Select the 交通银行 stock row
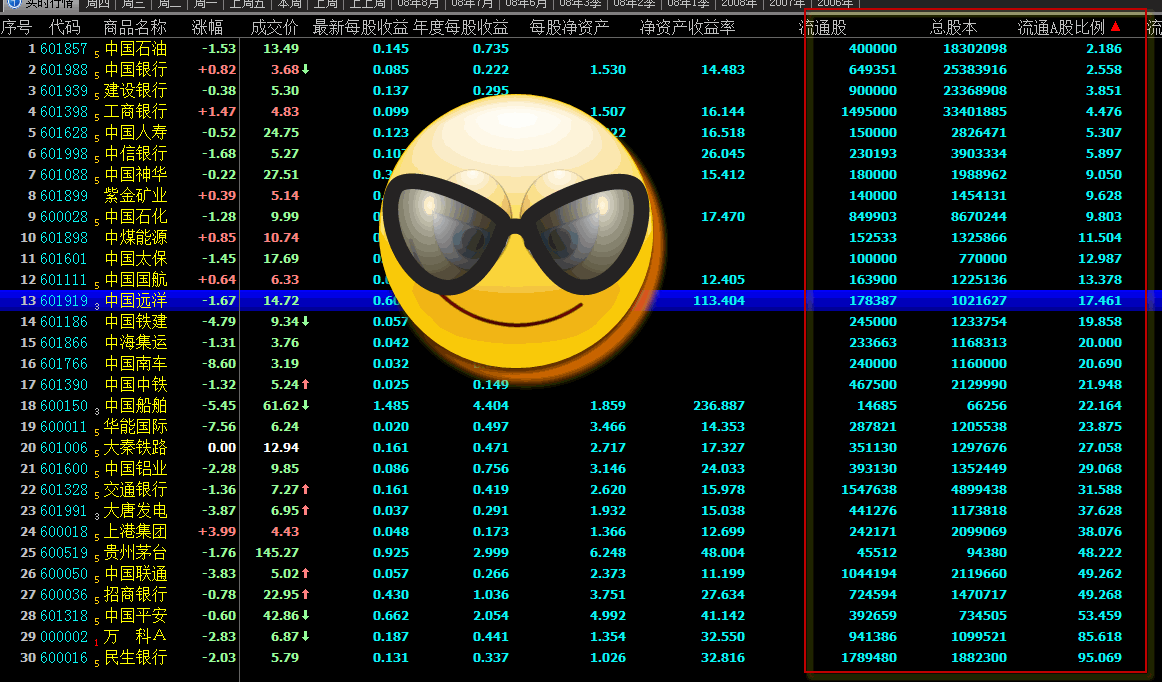 pos(581,490)
